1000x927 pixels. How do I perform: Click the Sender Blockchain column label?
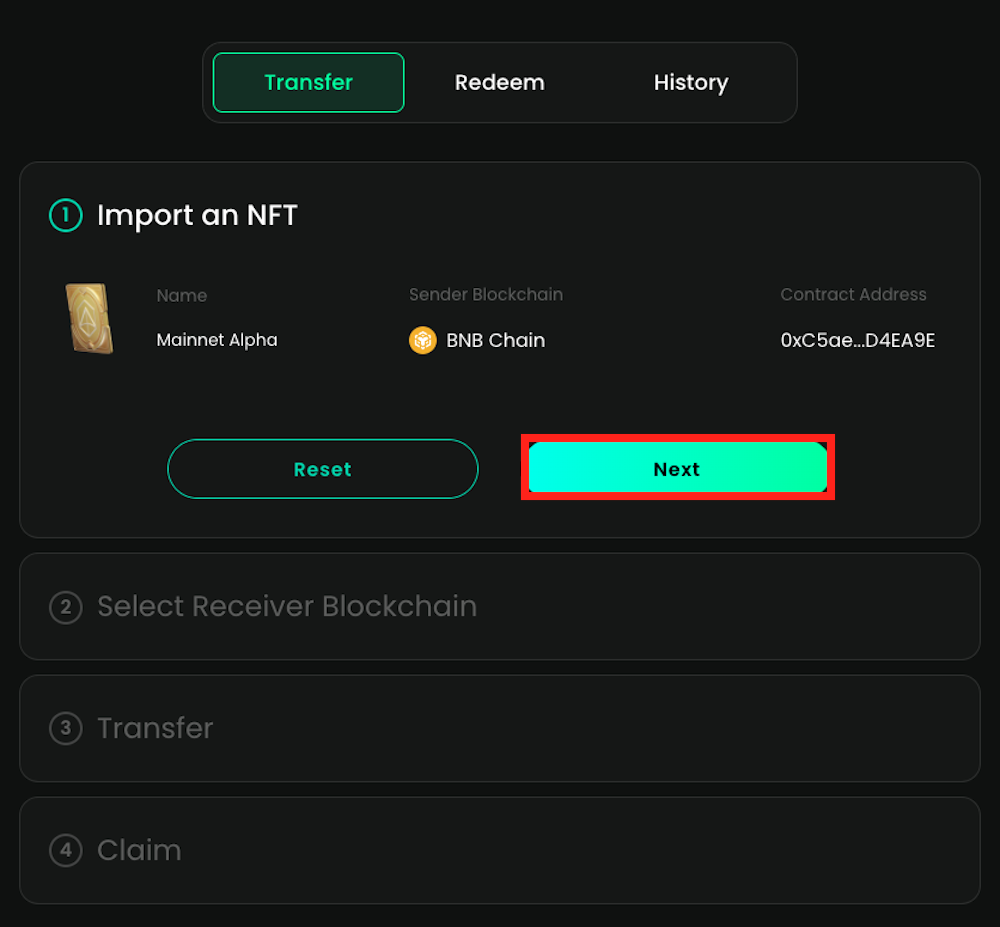pyautogui.click(x=486, y=295)
